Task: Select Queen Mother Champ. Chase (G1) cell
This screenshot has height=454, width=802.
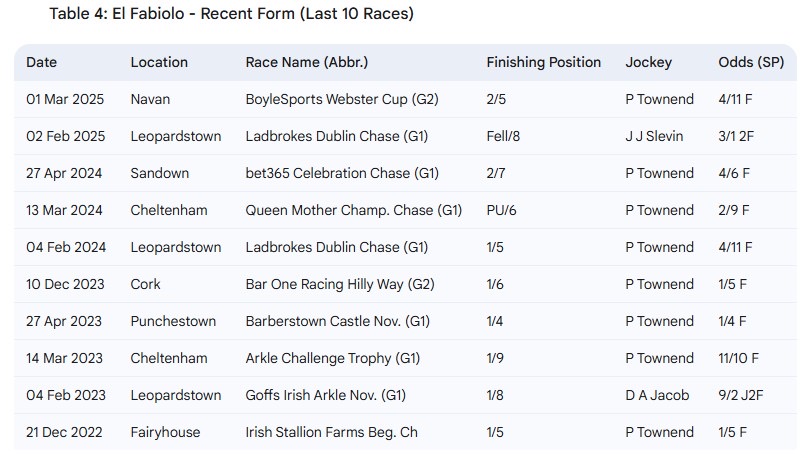Action: click(354, 210)
